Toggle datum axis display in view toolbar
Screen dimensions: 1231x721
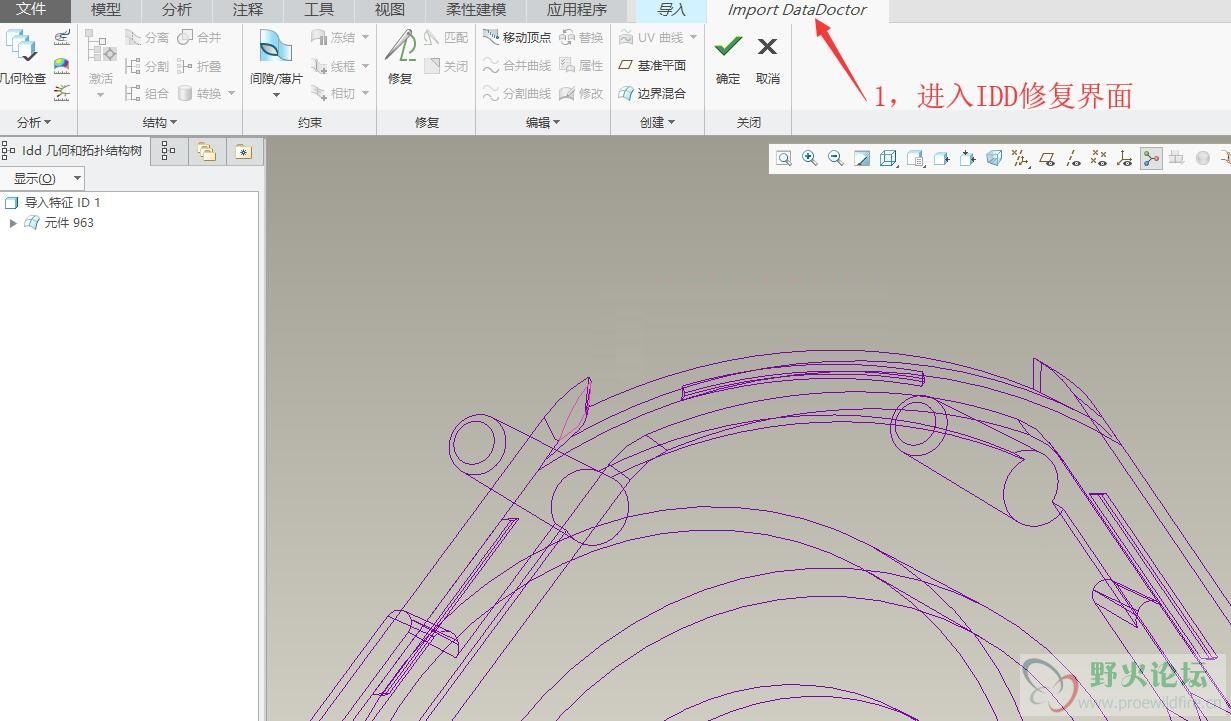1073,158
